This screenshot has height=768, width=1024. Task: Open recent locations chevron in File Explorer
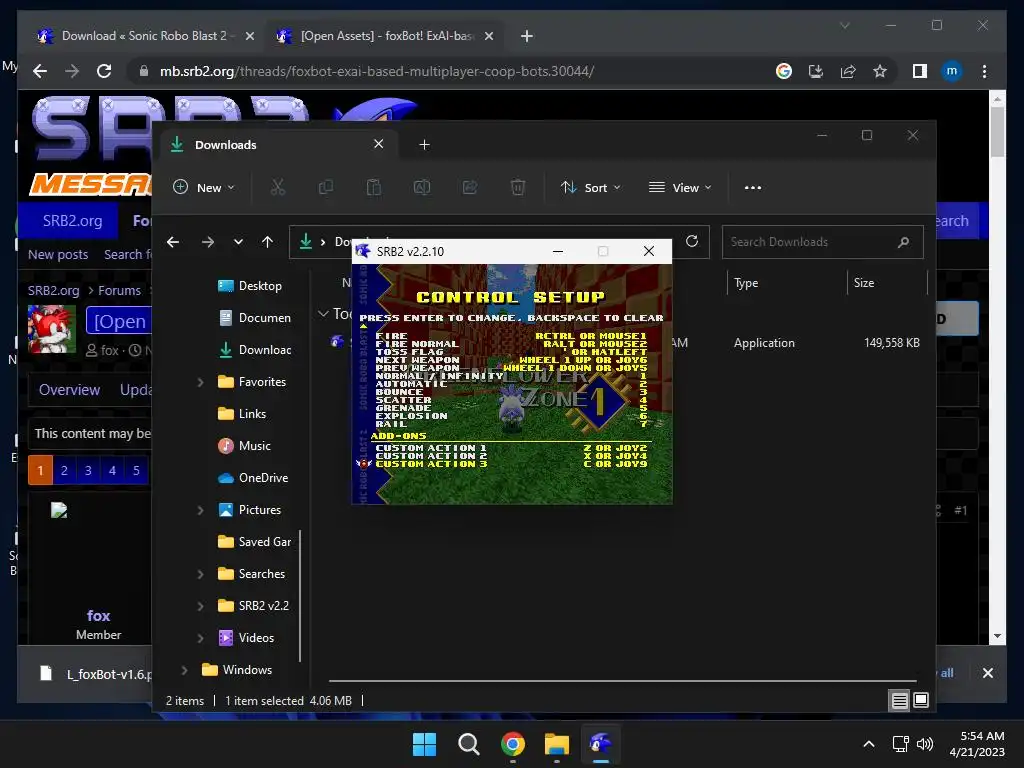[238, 242]
